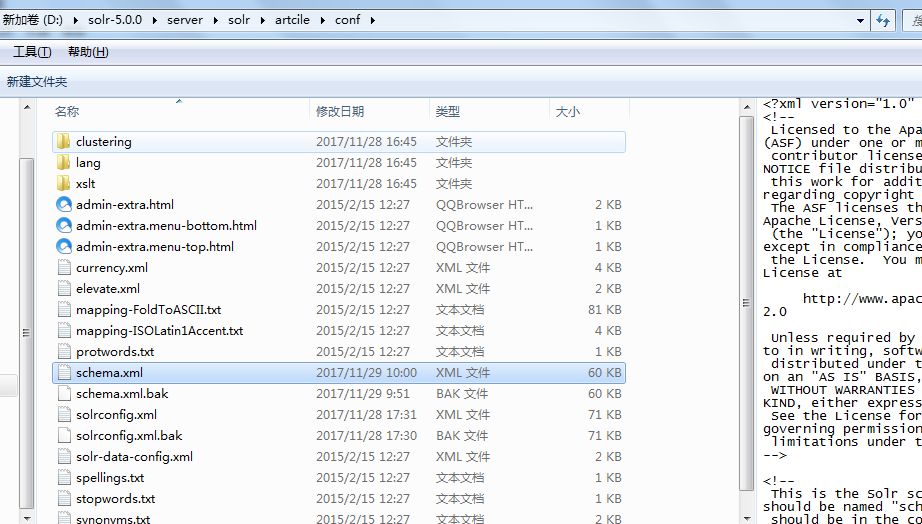Select the lang folder name
This screenshot has height=524, width=922.
pos(88,163)
